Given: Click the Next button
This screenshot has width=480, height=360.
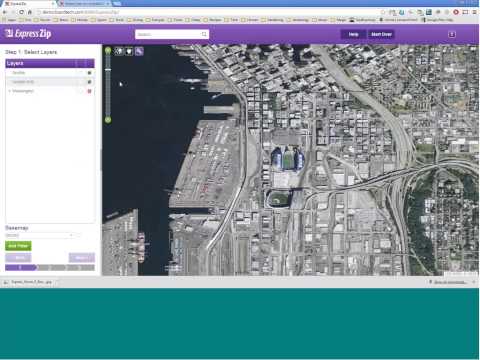Looking at the screenshot, I should 82,258.
